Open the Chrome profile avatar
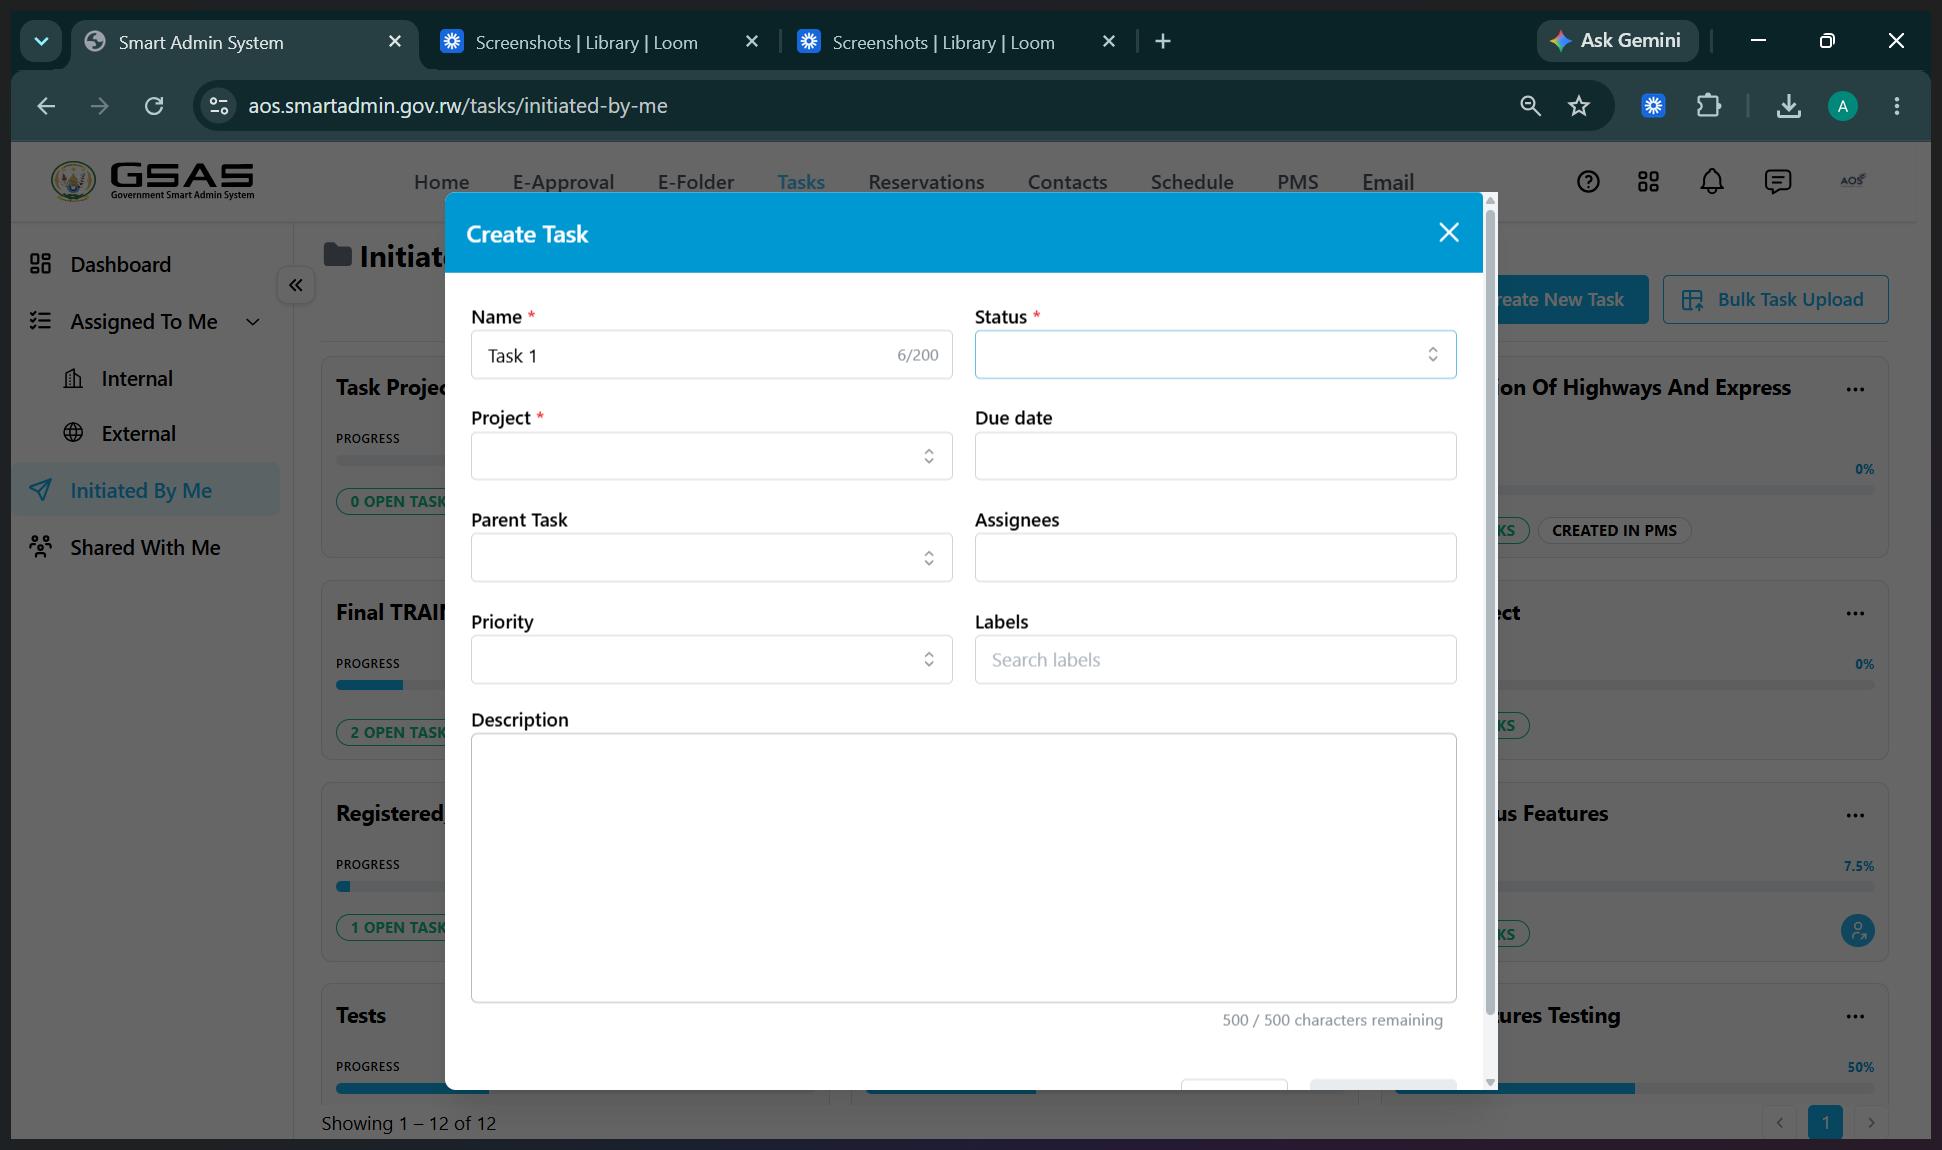1942x1150 pixels. pos(1842,106)
